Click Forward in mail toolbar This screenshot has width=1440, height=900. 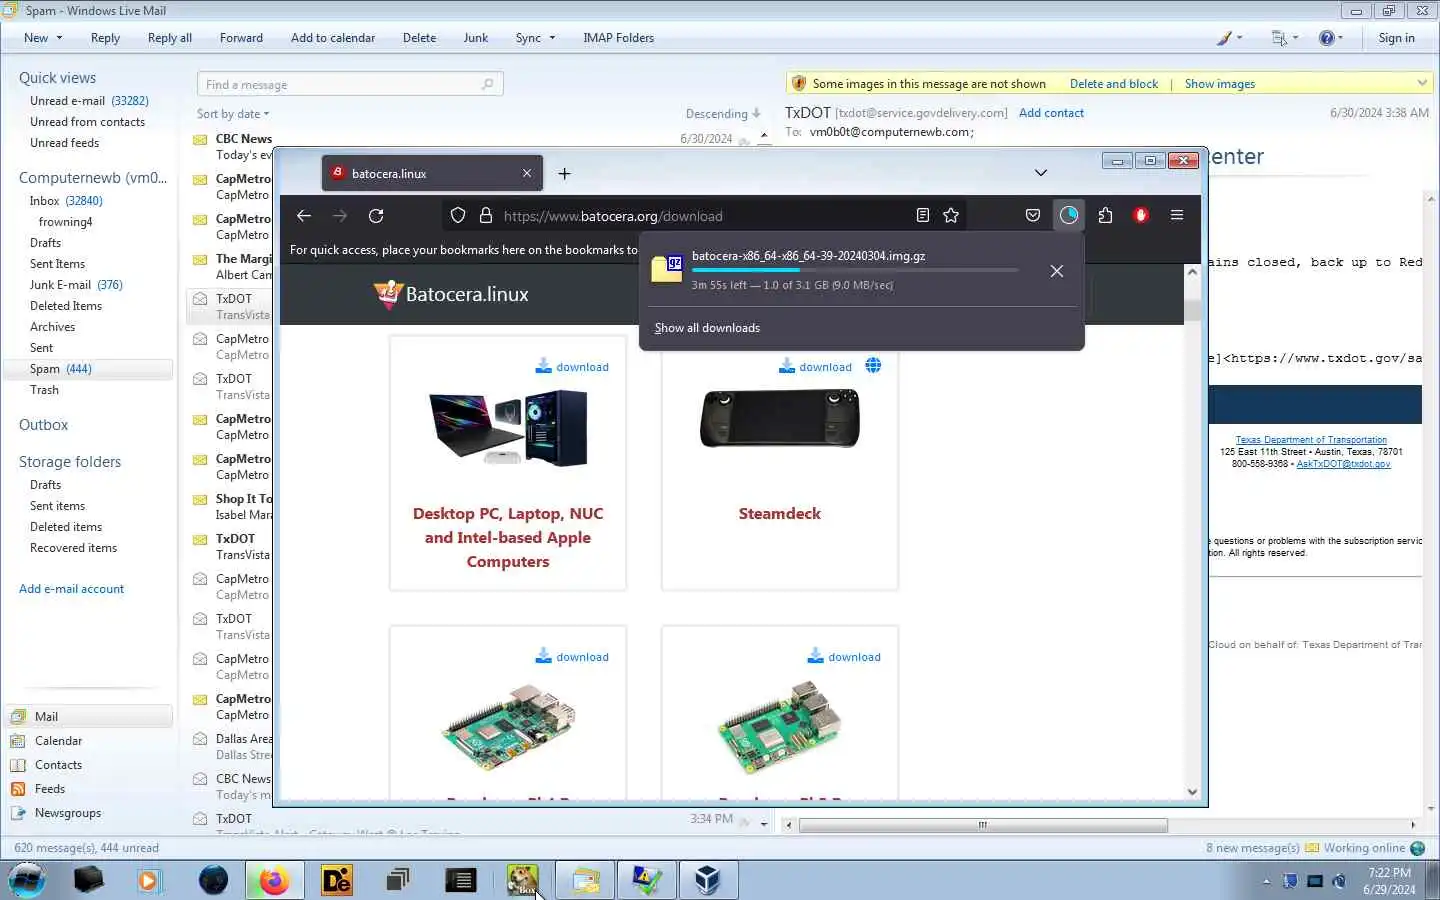coord(241,38)
